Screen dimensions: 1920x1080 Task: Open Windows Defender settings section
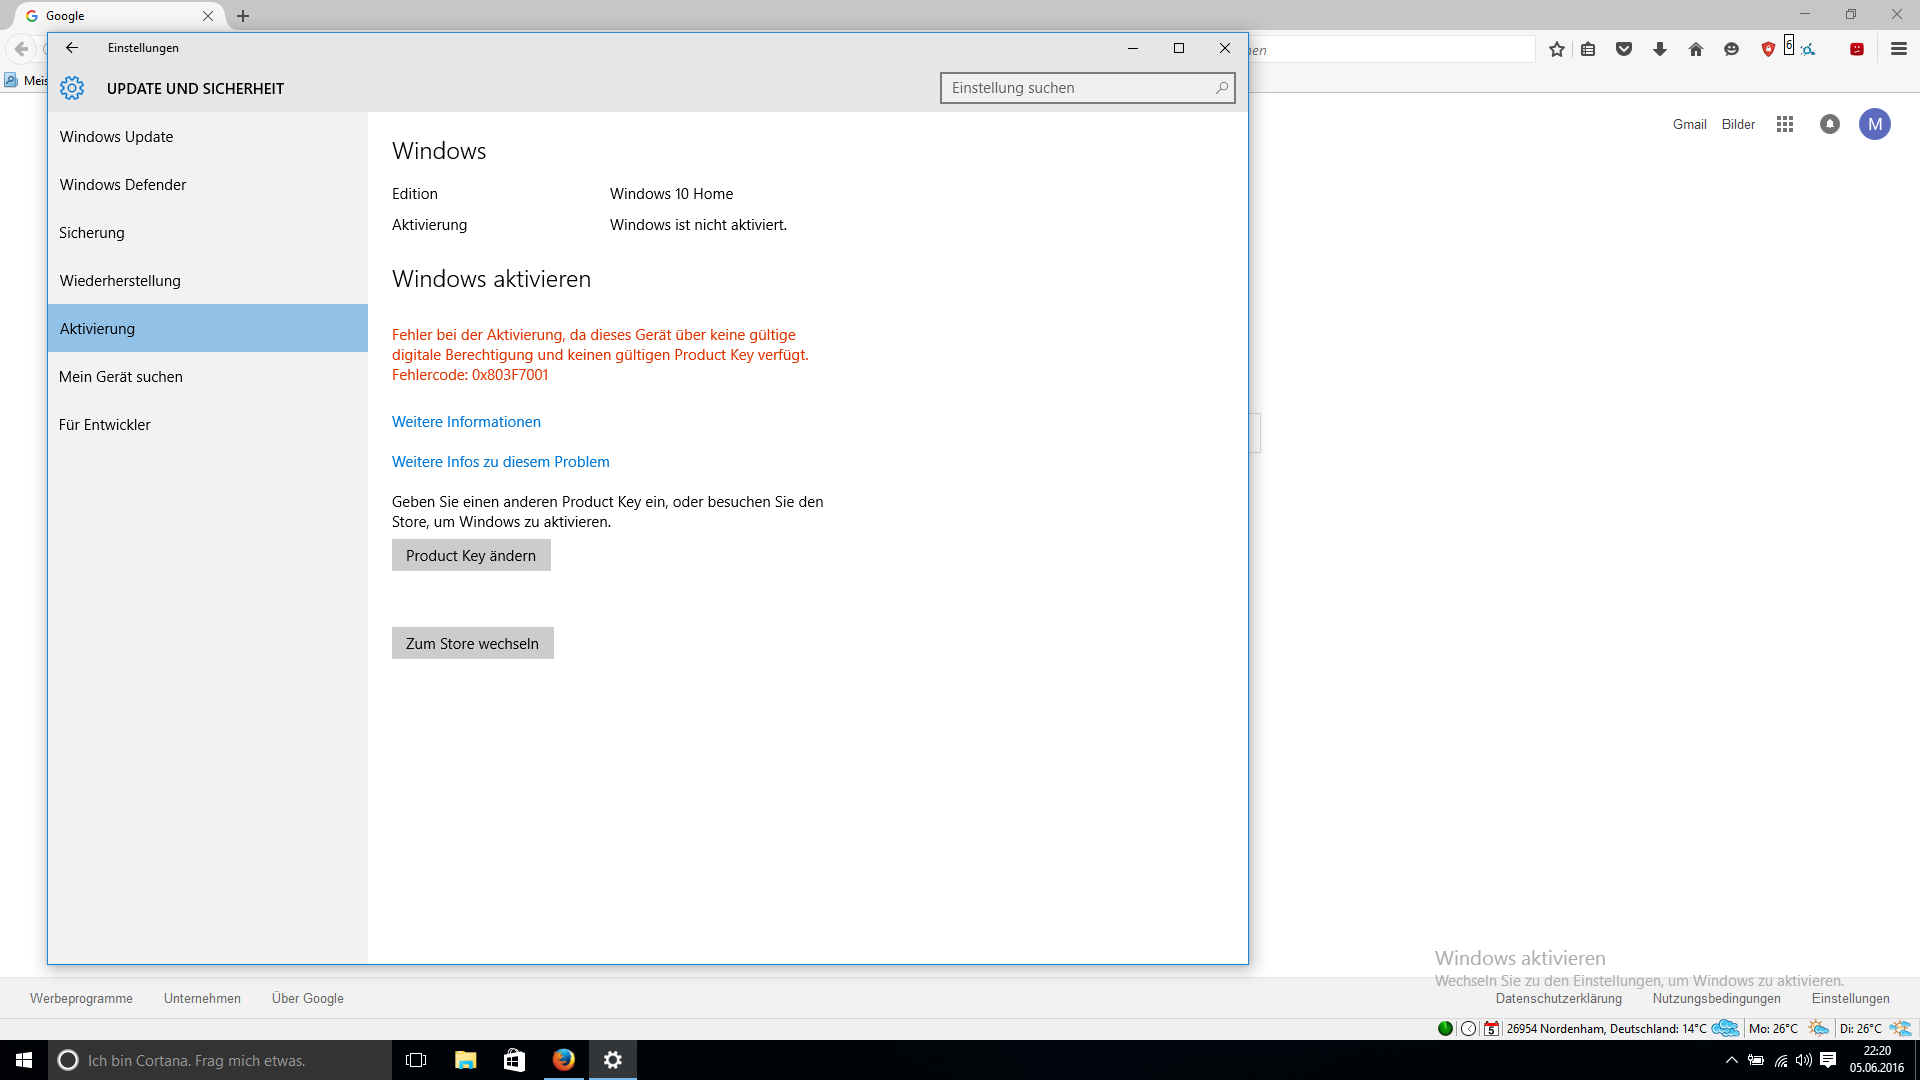coord(123,185)
